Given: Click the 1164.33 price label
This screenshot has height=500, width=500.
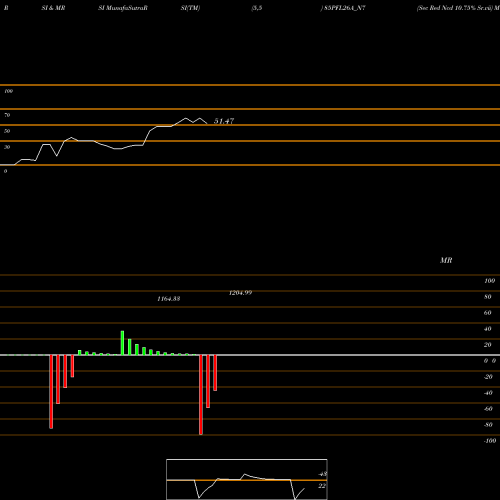Looking at the screenshot, I should [169, 299].
